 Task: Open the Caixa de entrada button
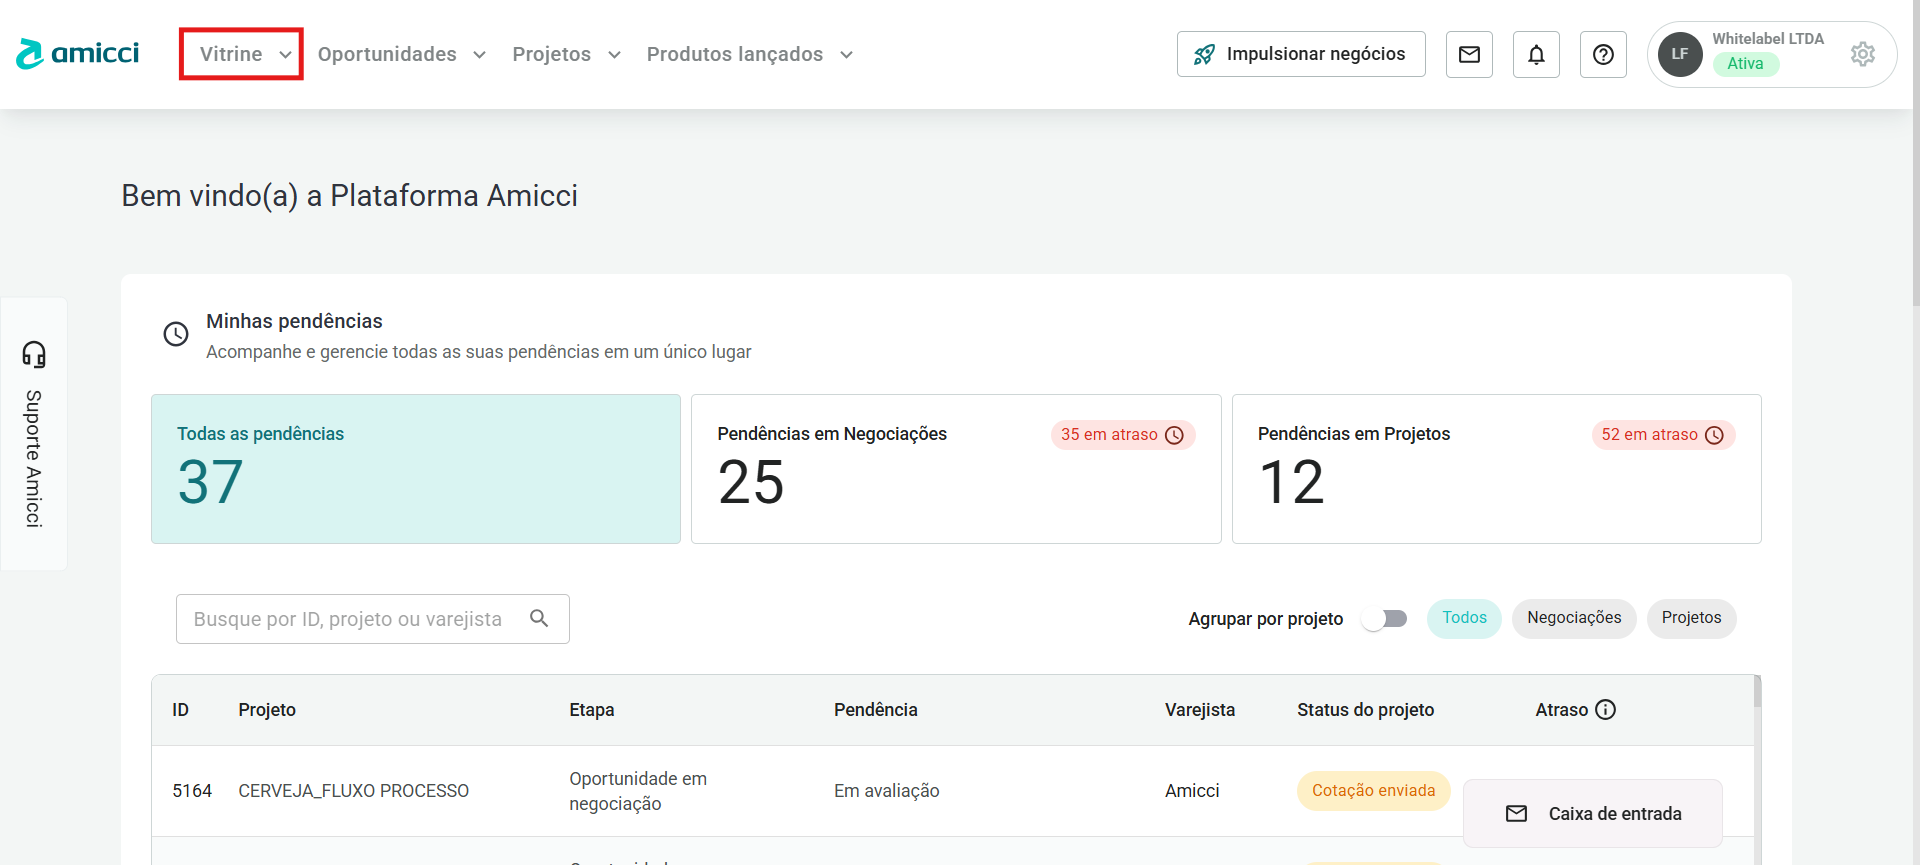(x=1592, y=814)
